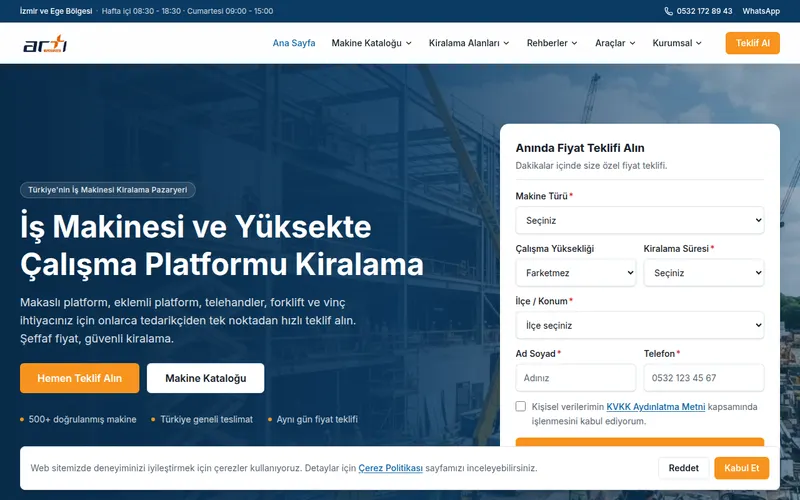
Task: Open Kurumsal navigation menu
Action: tap(677, 43)
